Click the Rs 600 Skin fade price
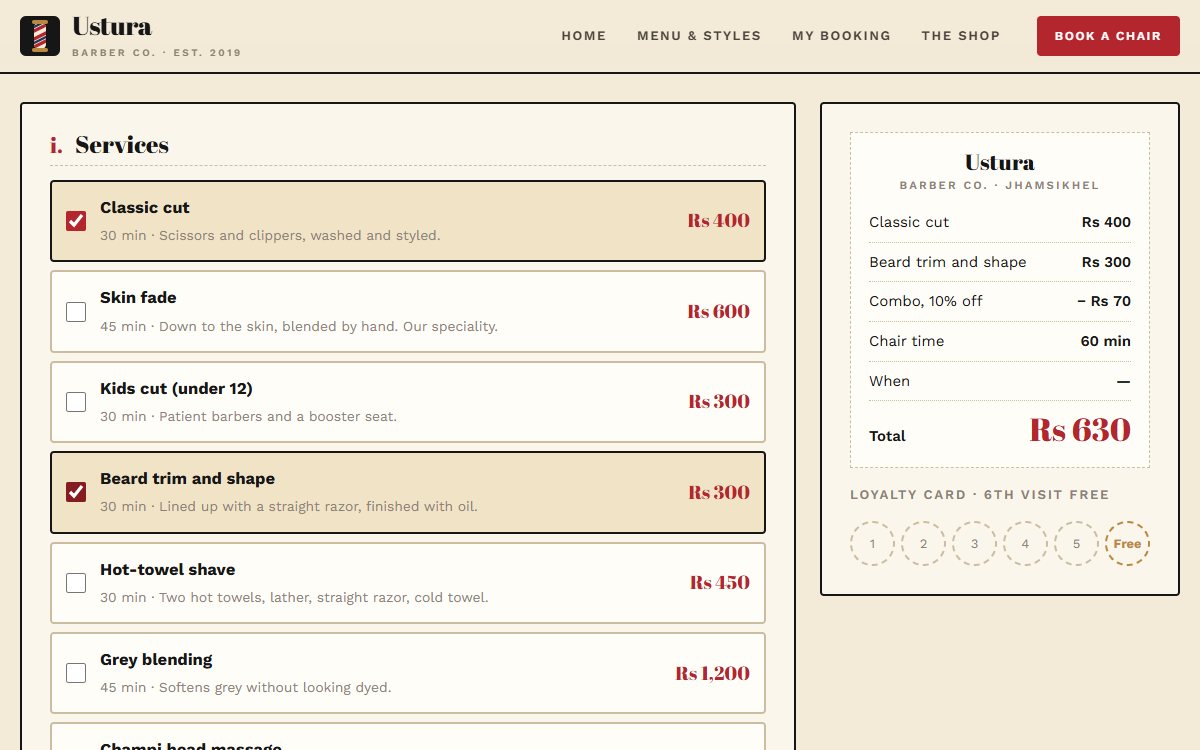 click(x=718, y=312)
